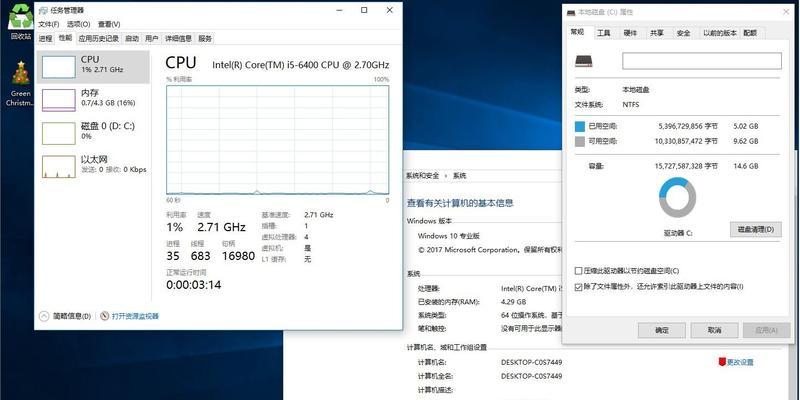Click the drive icon in properties dialog

pyautogui.click(x=584, y=61)
